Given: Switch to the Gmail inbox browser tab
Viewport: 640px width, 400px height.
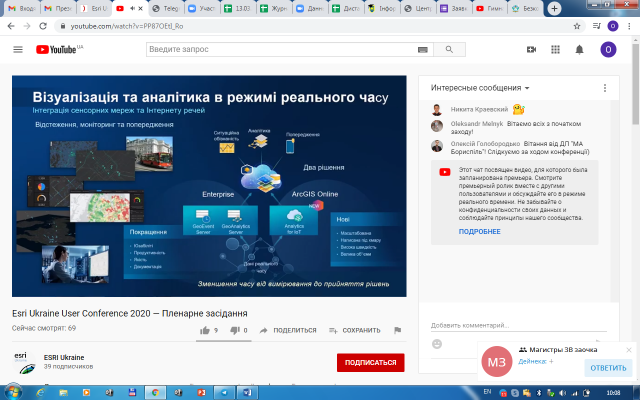Looking at the screenshot, I should tap(20, 8).
